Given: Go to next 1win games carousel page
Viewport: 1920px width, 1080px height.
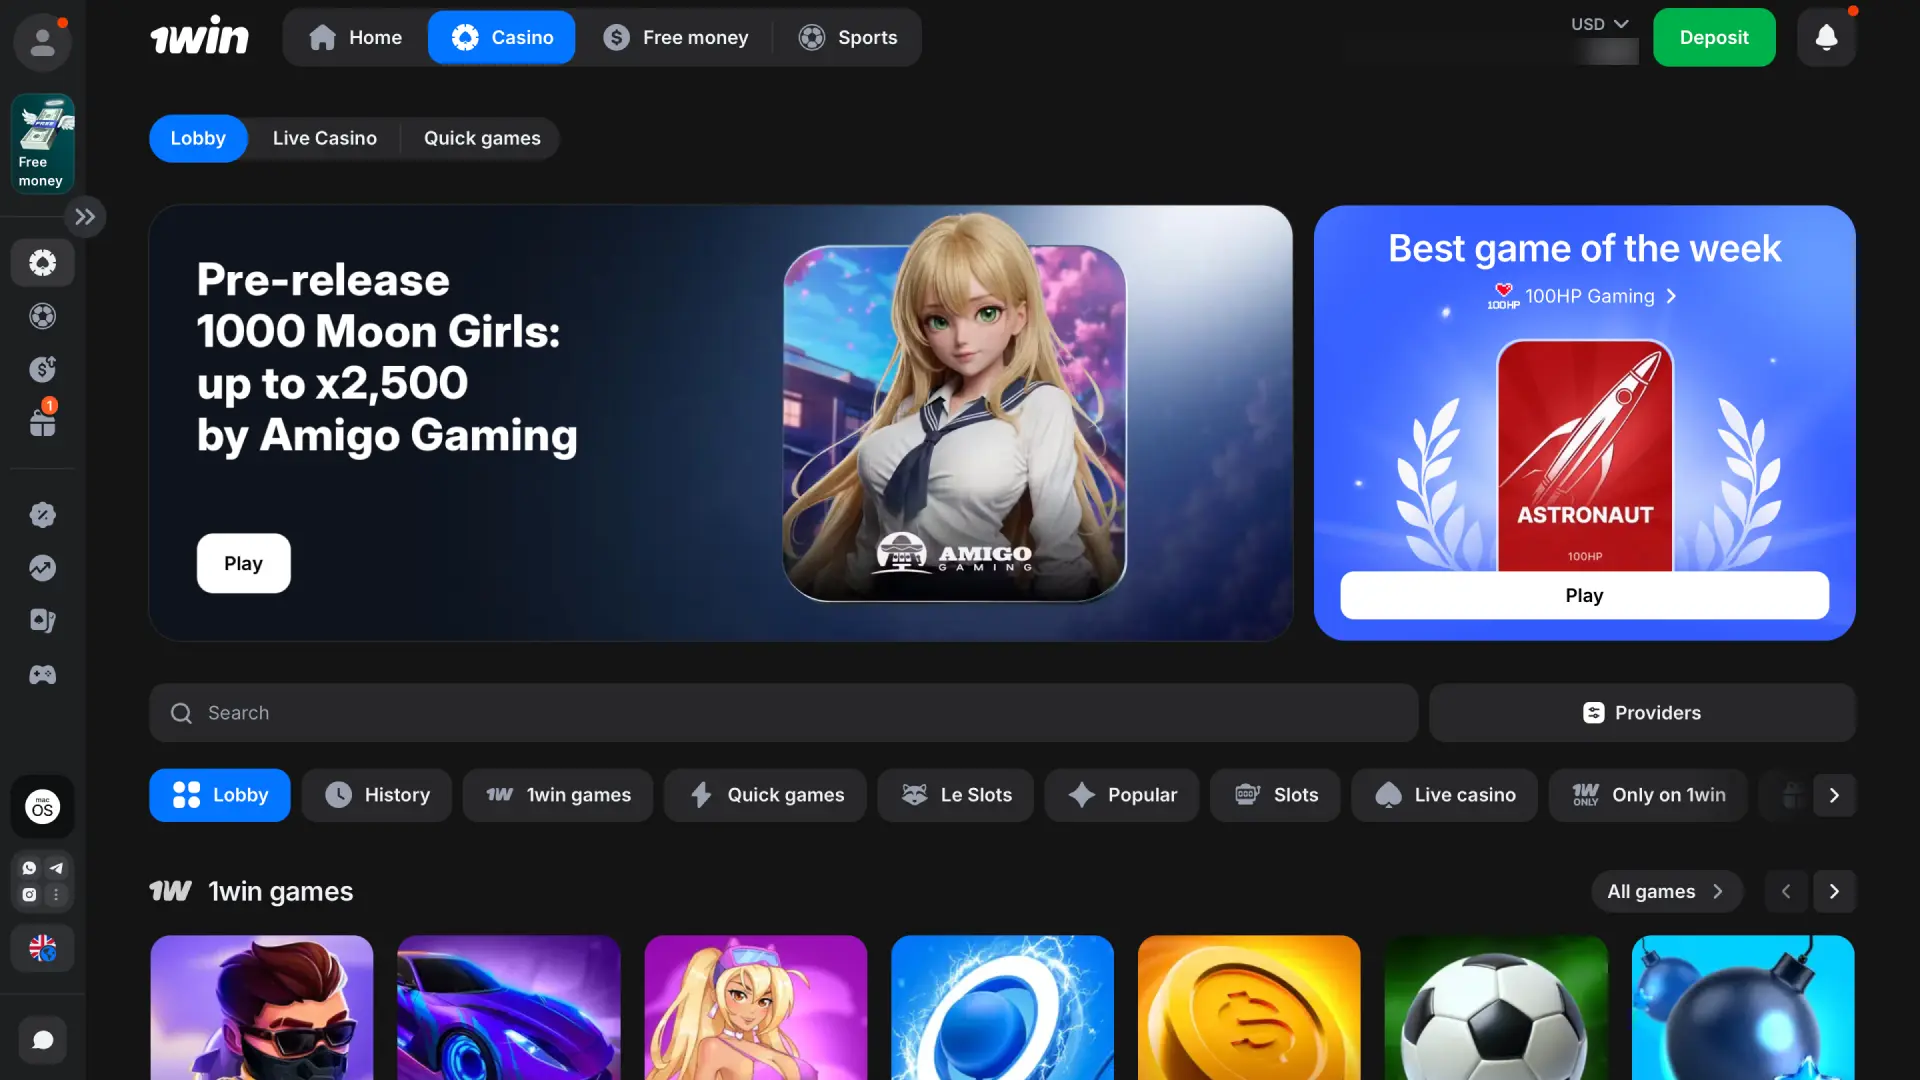Looking at the screenshot, I should [1834, 892].
